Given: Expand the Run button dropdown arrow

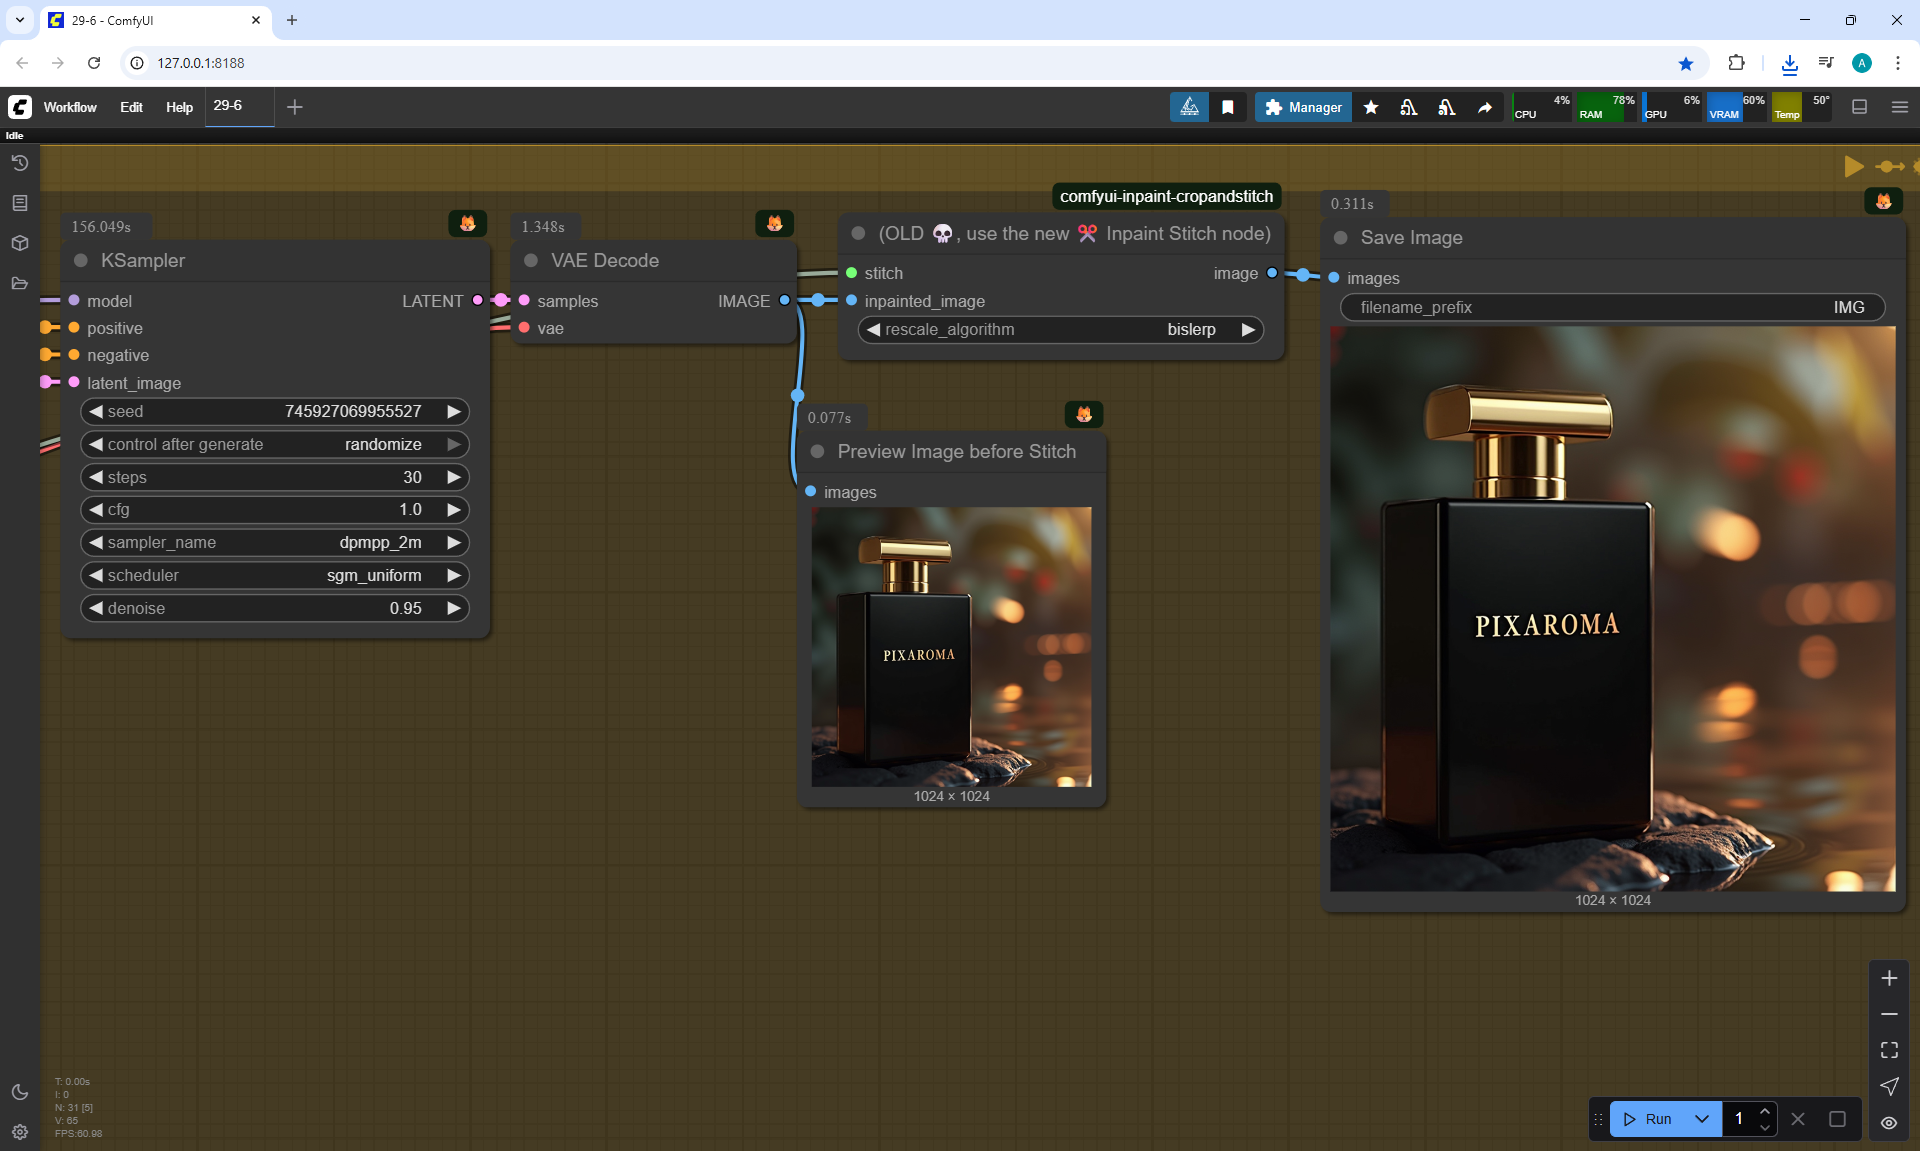Looking at the screenshot, I should click(x=1702, y=1119).
